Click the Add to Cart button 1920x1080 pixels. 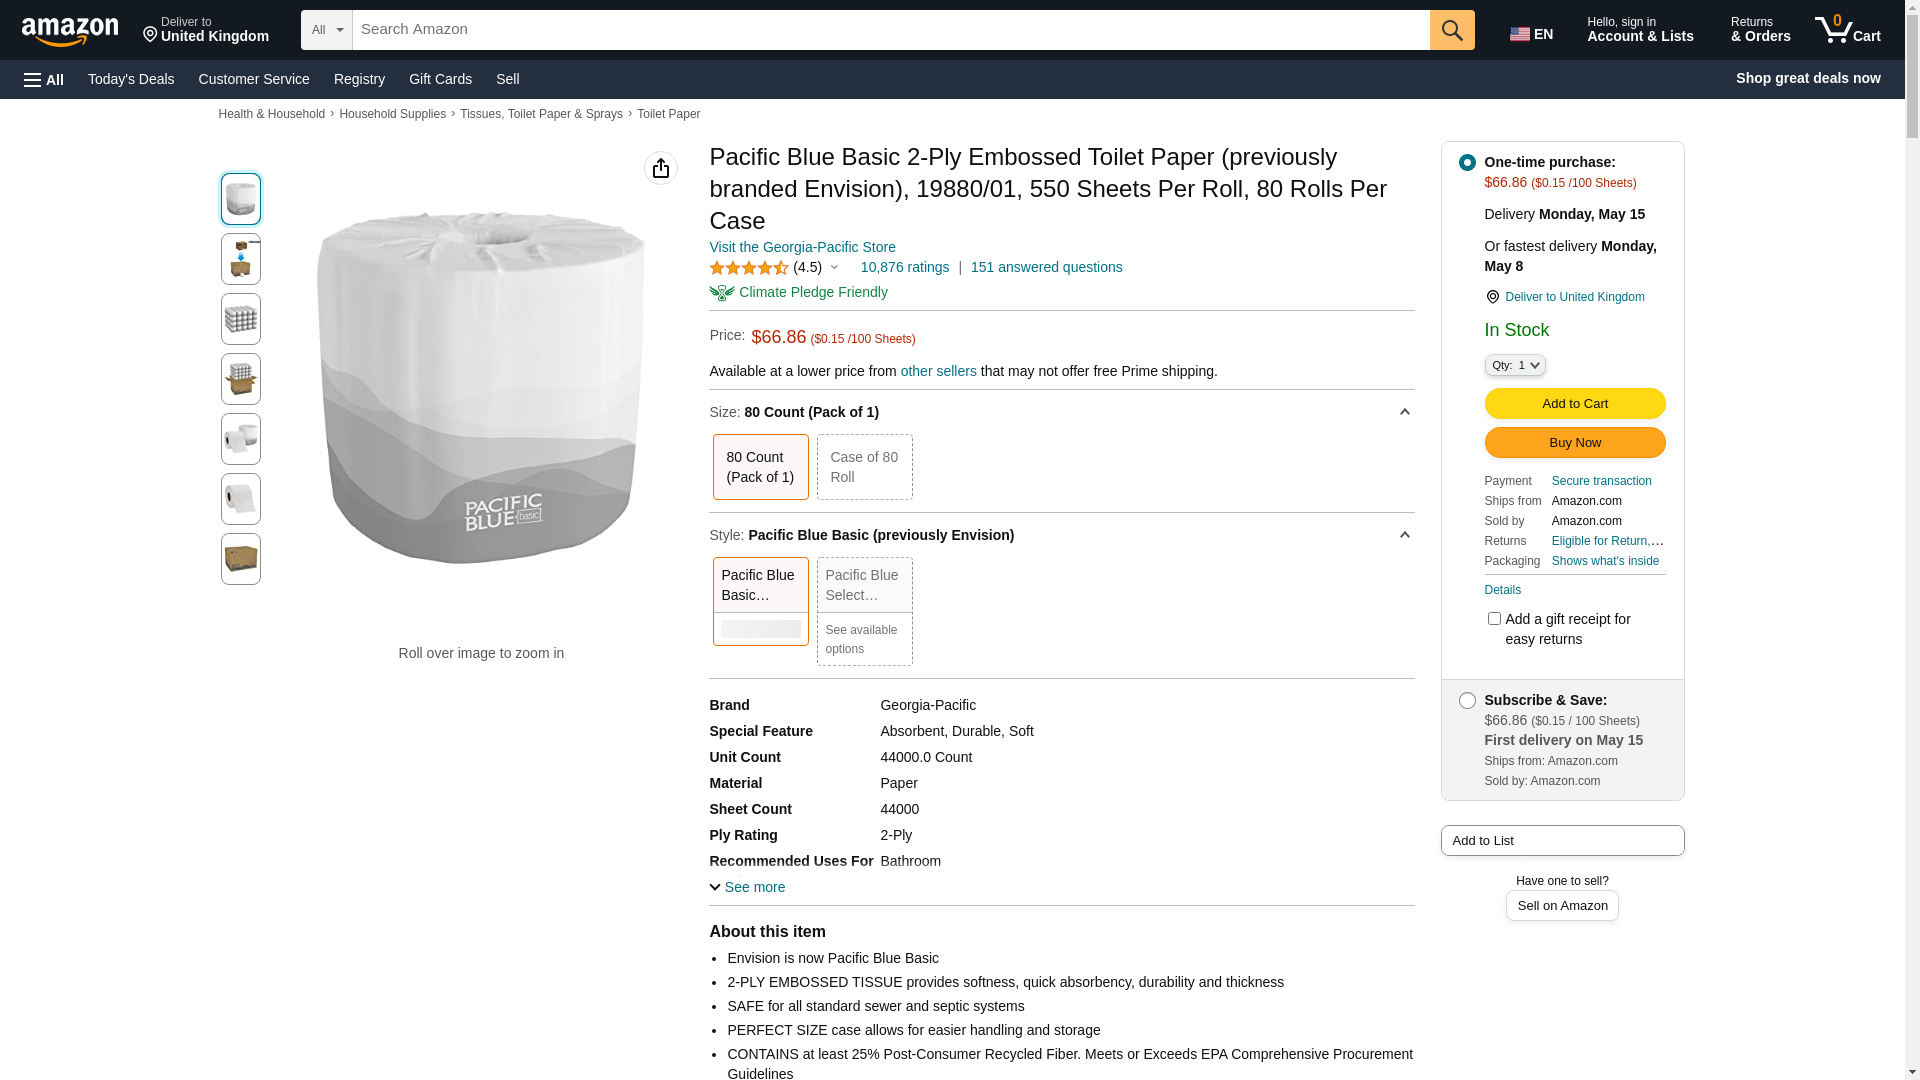(x=1574, y=404)
